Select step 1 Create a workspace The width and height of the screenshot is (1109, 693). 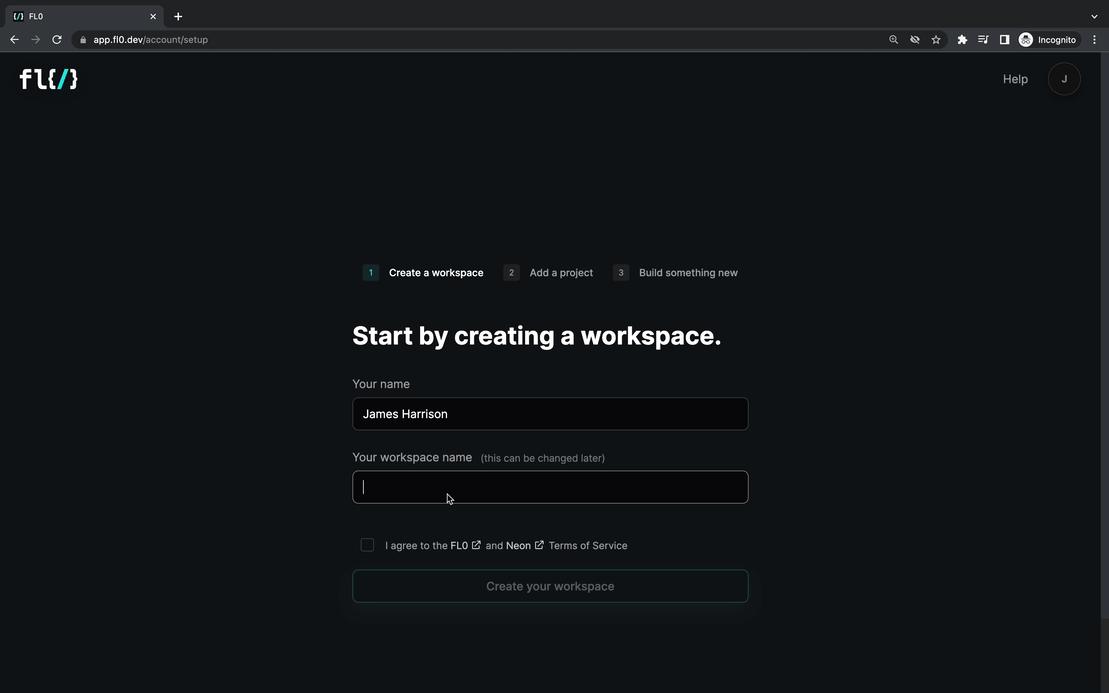(x=423, y=272)
